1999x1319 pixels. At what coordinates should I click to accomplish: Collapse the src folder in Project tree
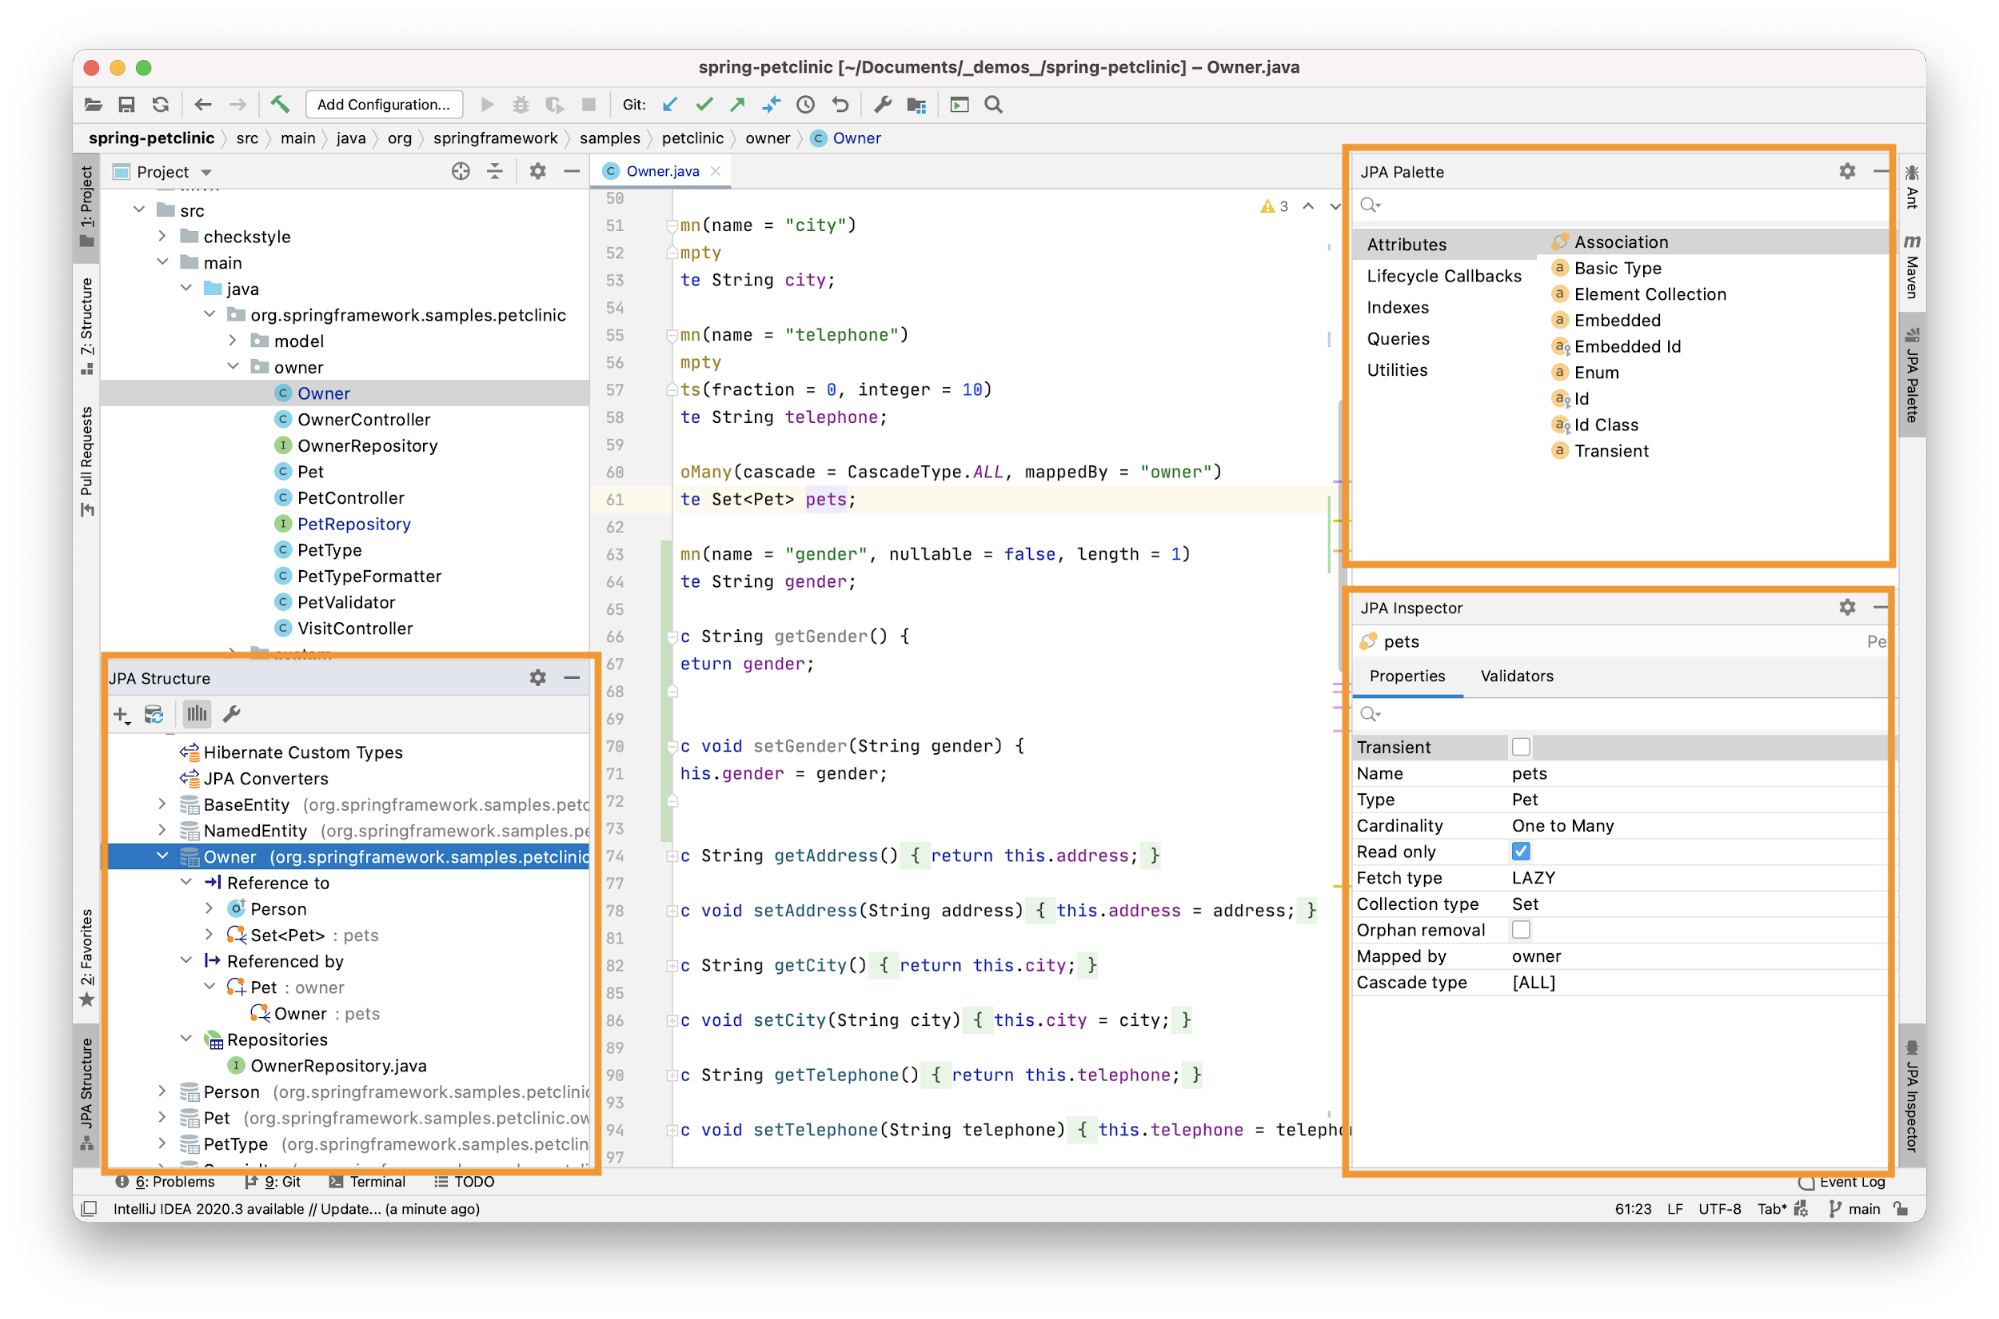(x=139, y=210)
